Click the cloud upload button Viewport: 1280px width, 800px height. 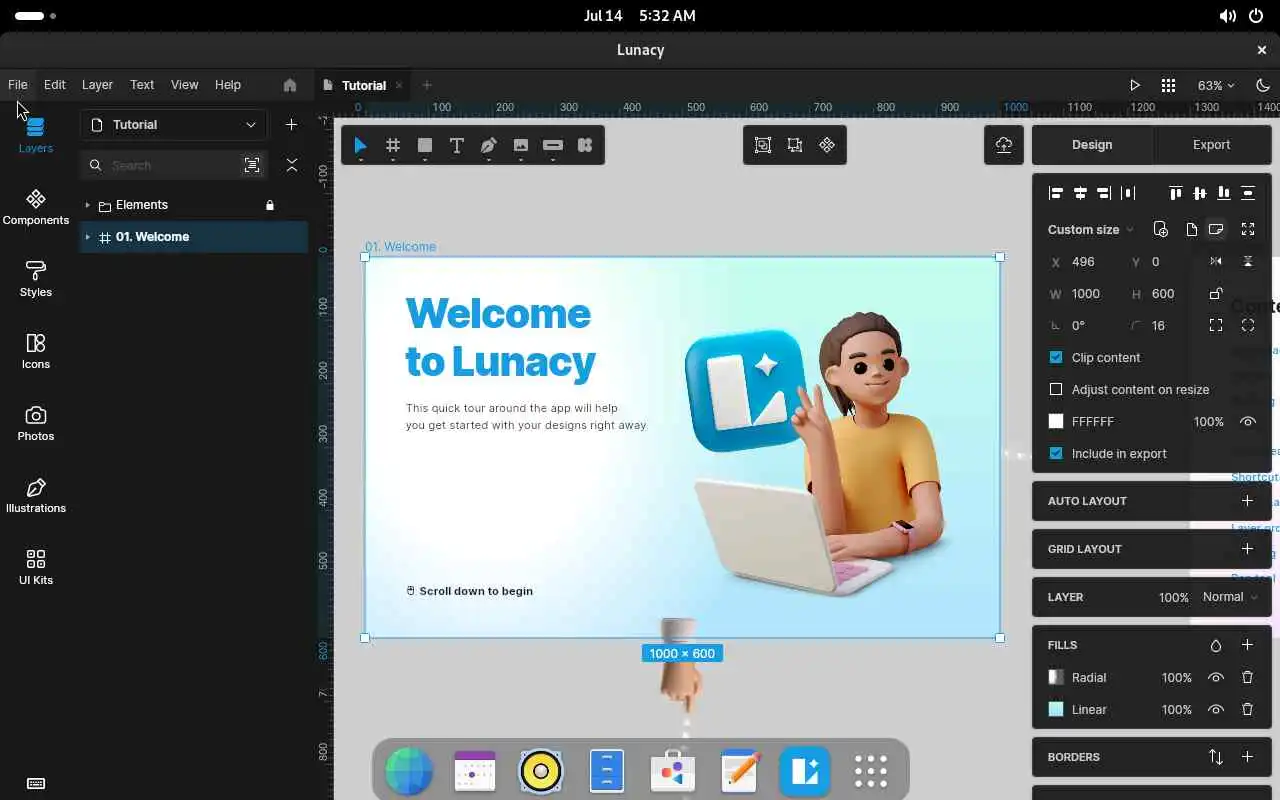click(1004, 145)
